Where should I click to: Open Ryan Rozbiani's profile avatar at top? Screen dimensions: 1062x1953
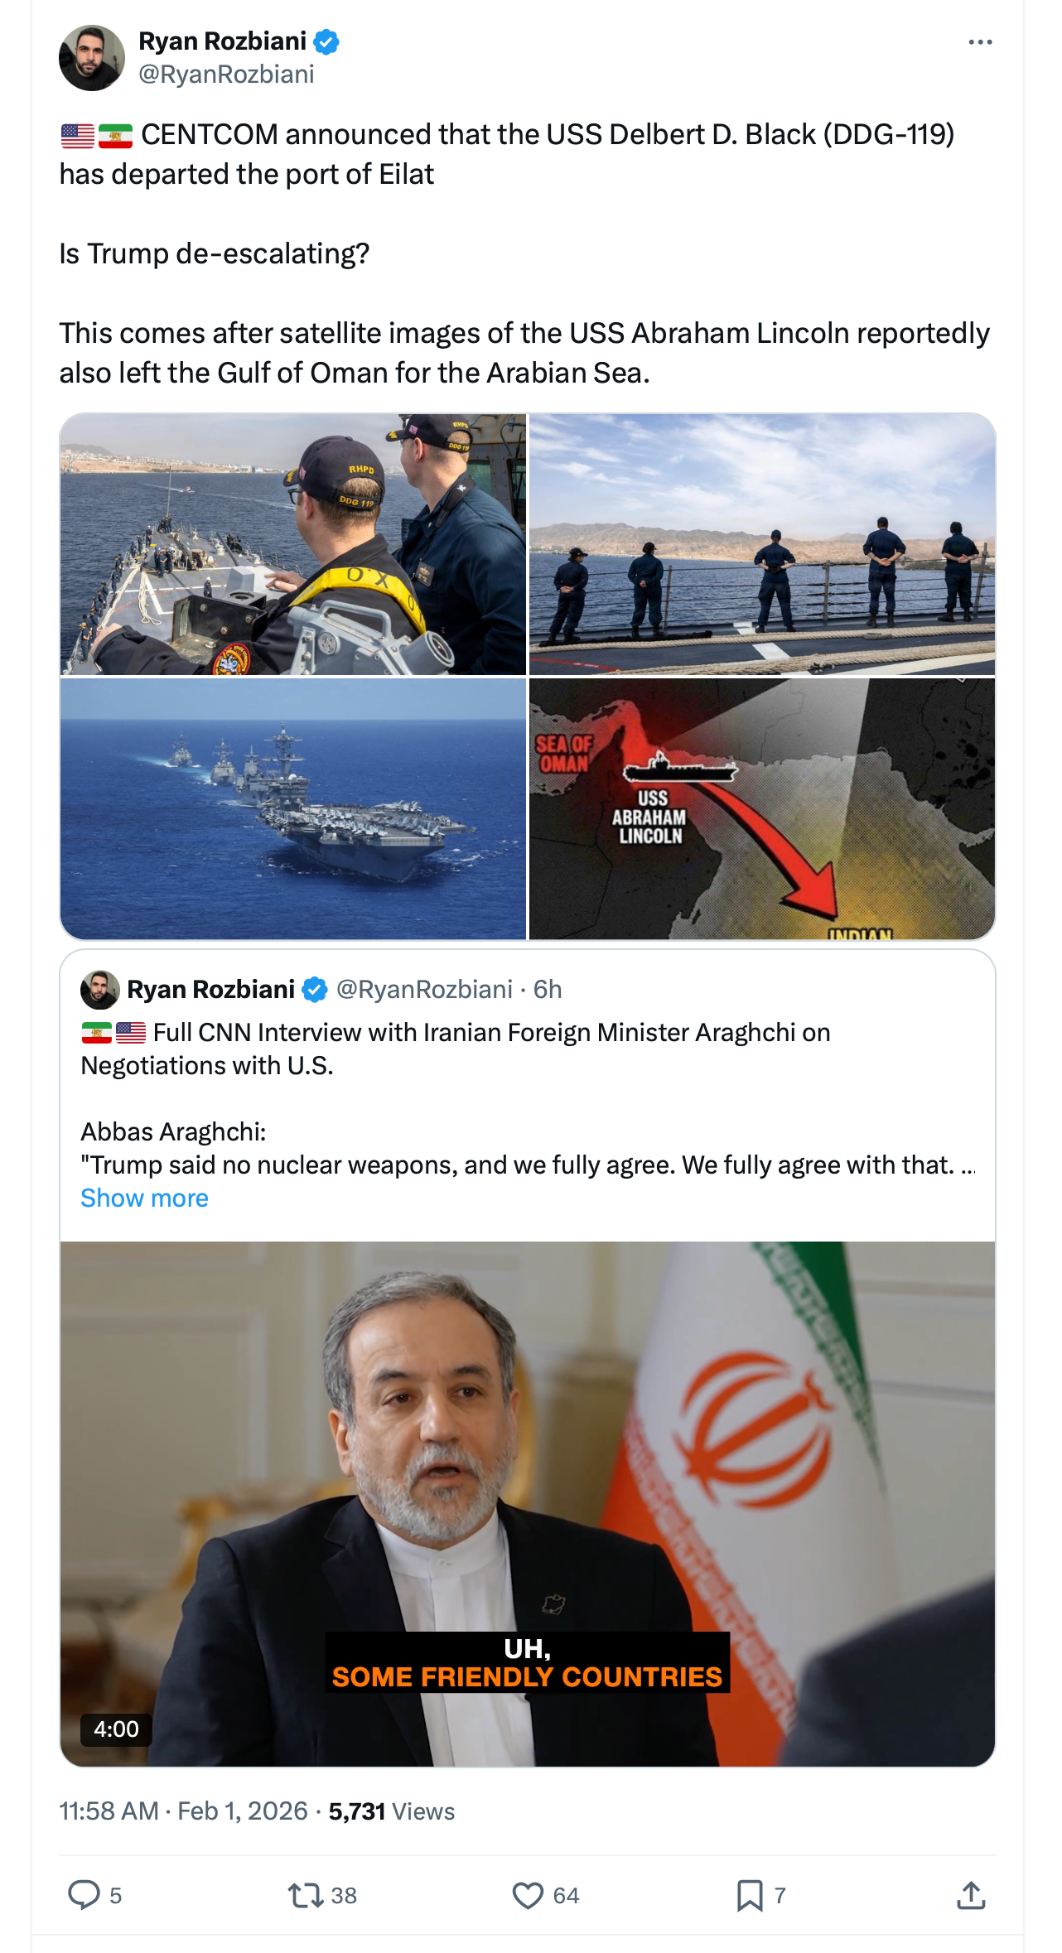(x=92, y=58)
